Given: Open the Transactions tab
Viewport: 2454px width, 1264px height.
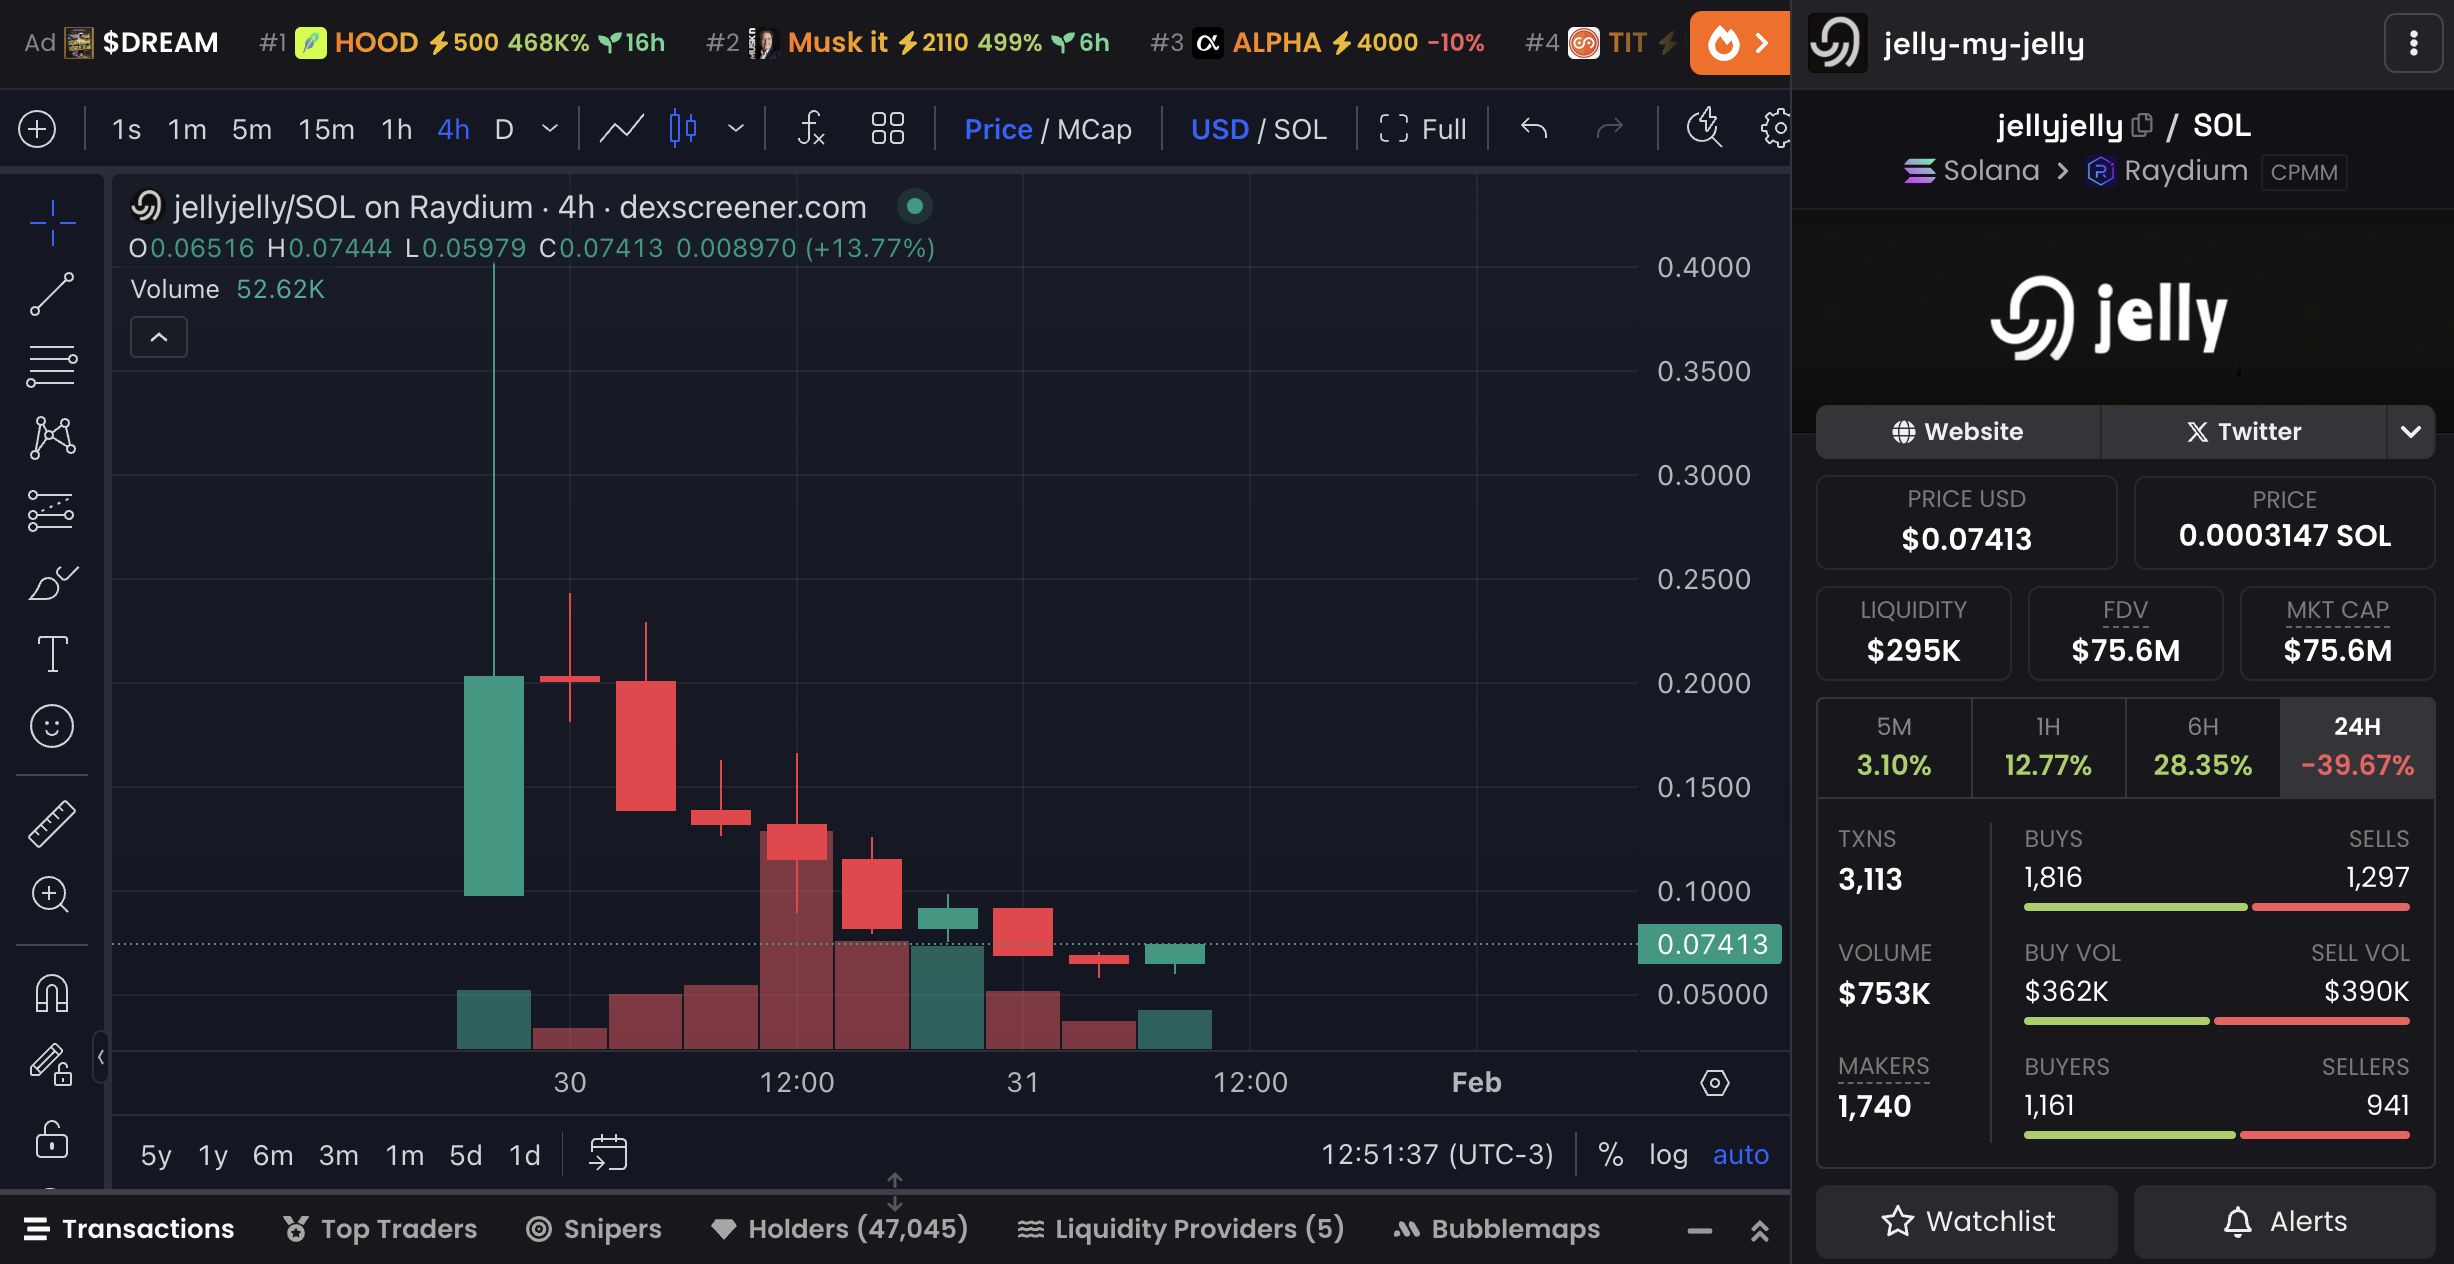Looking at the screenshot, I should coord(129,1229).
